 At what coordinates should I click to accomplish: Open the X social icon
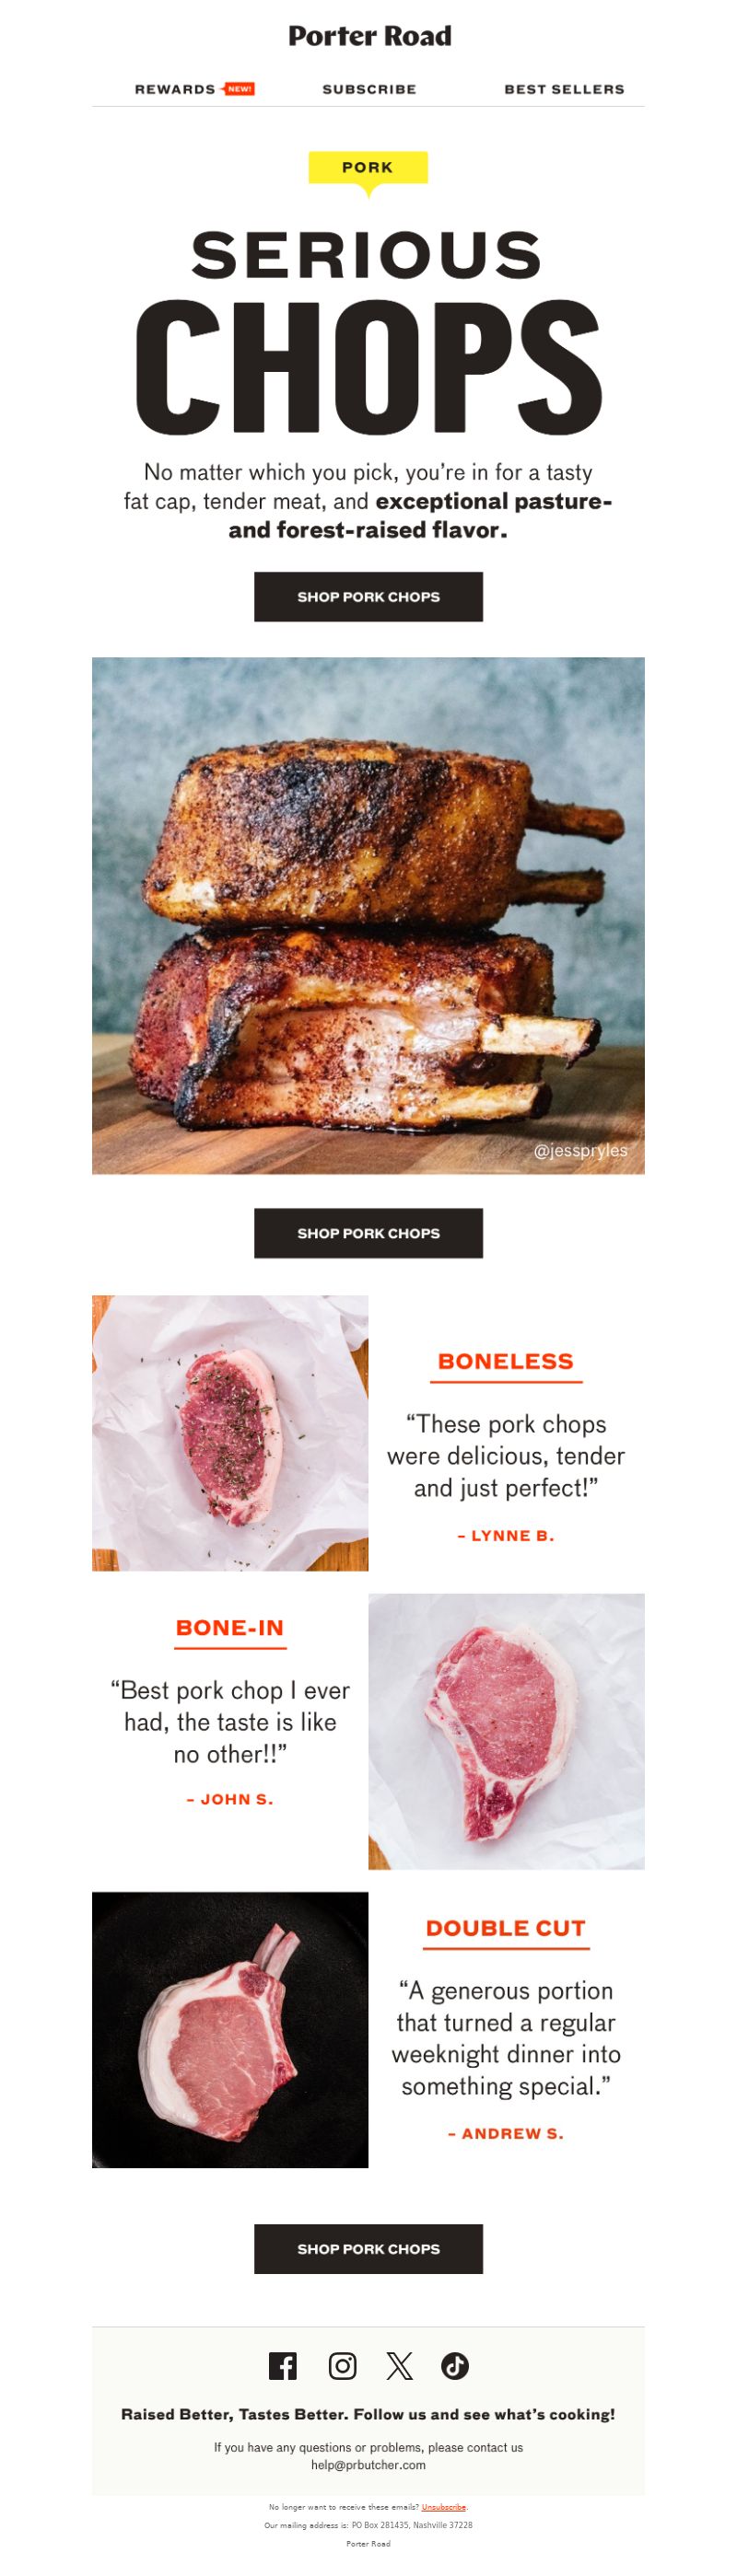(399, 2365)
